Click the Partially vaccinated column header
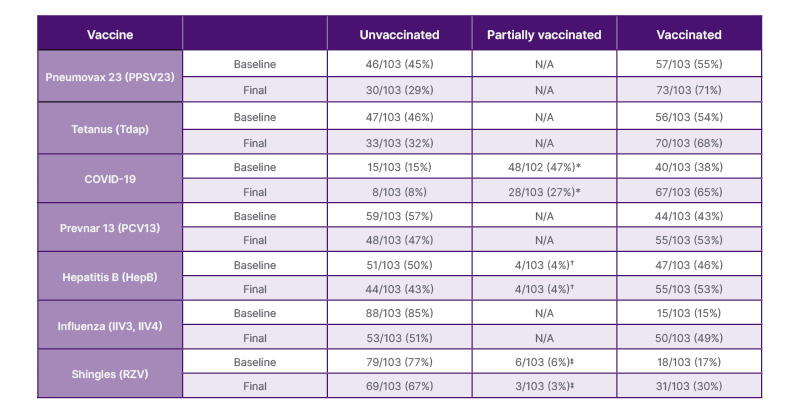 point(544,34)
